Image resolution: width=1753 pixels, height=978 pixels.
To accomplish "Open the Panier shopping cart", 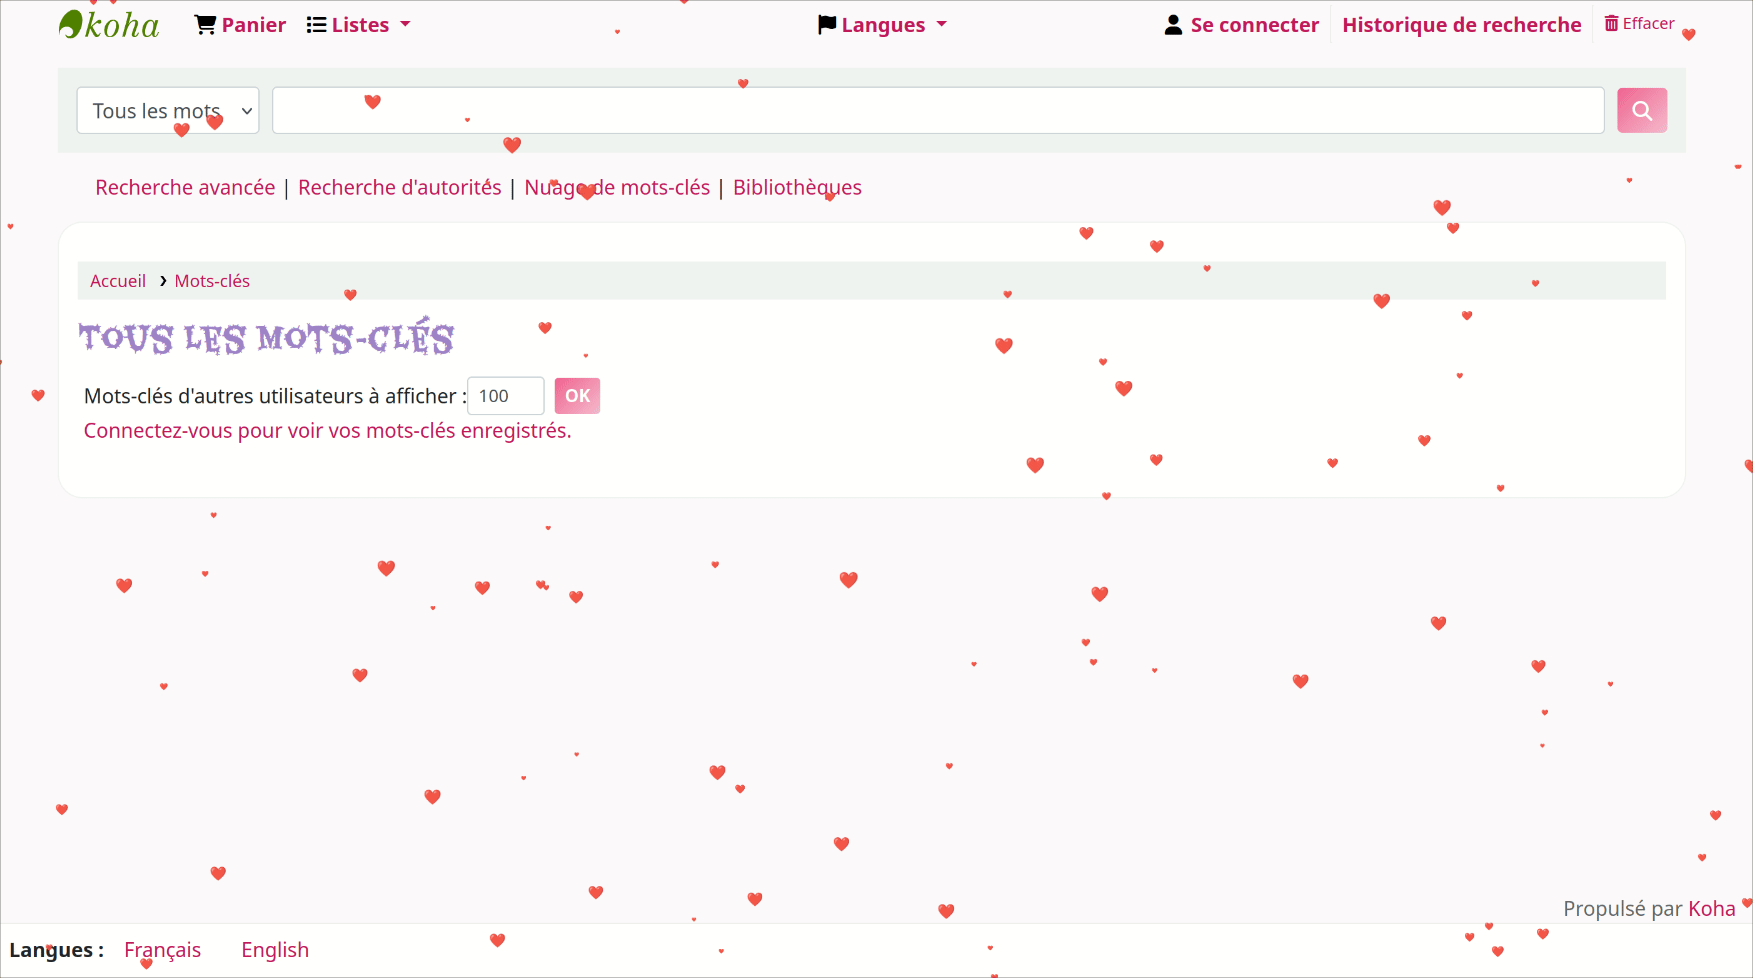I will click(x=240, y=25).
